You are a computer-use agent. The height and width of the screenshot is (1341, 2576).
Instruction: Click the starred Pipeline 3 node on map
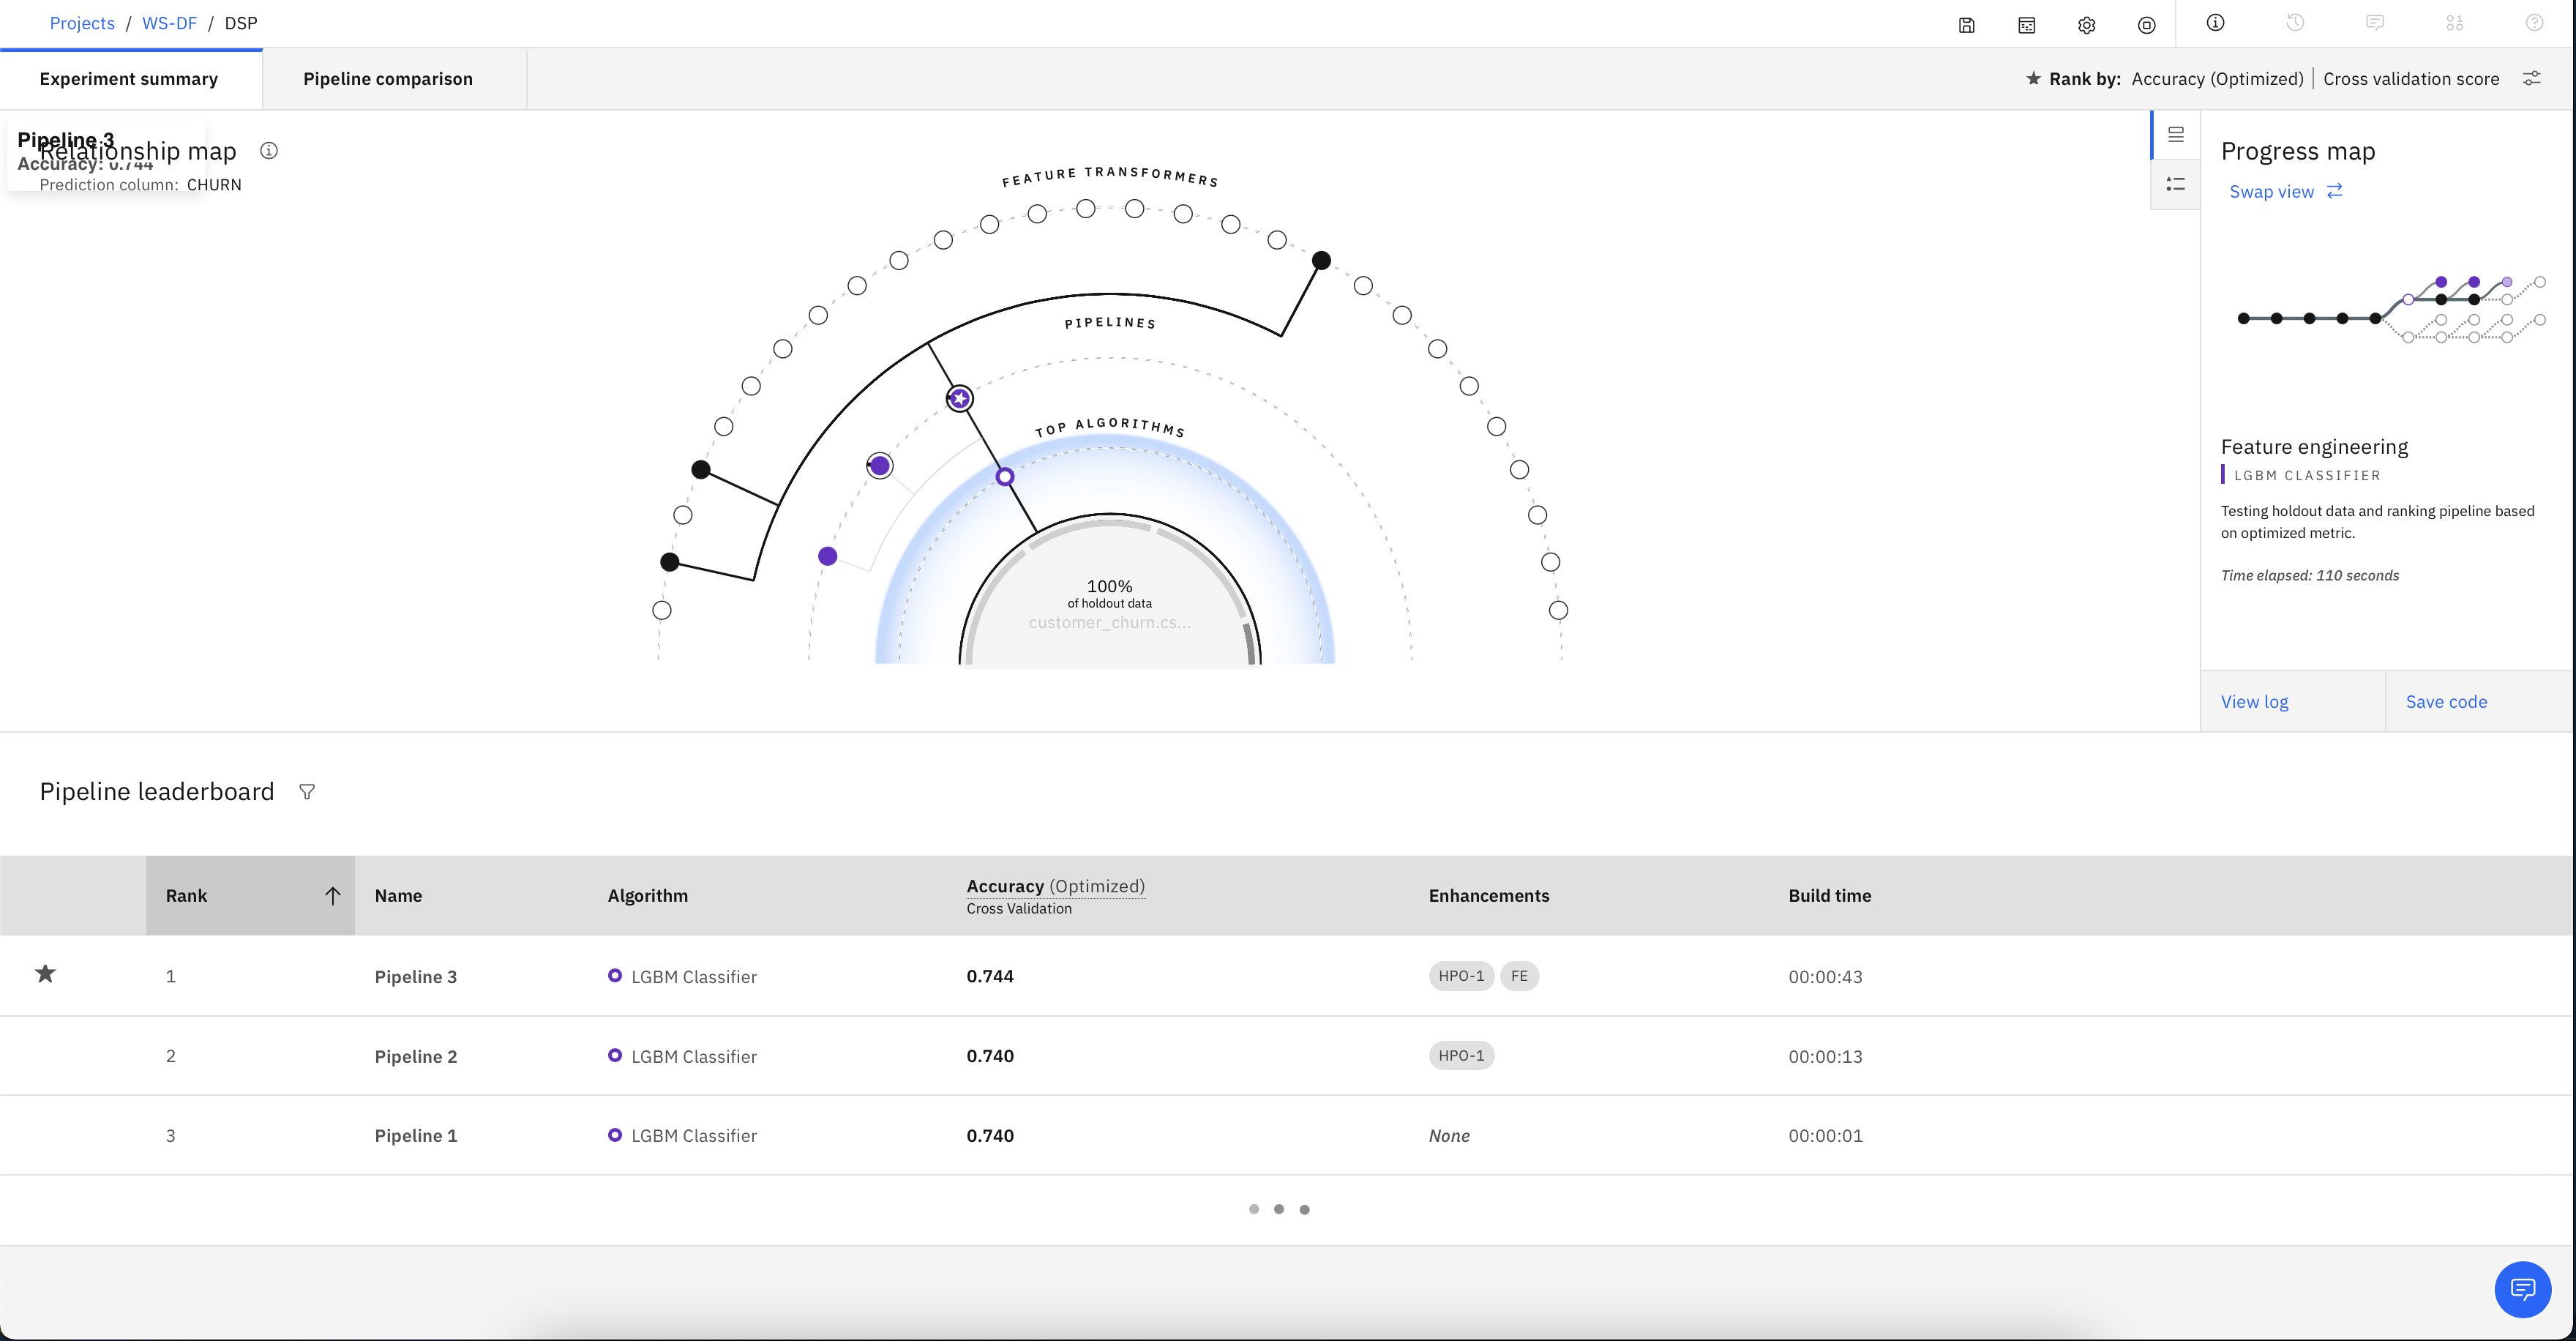point(960,399)
